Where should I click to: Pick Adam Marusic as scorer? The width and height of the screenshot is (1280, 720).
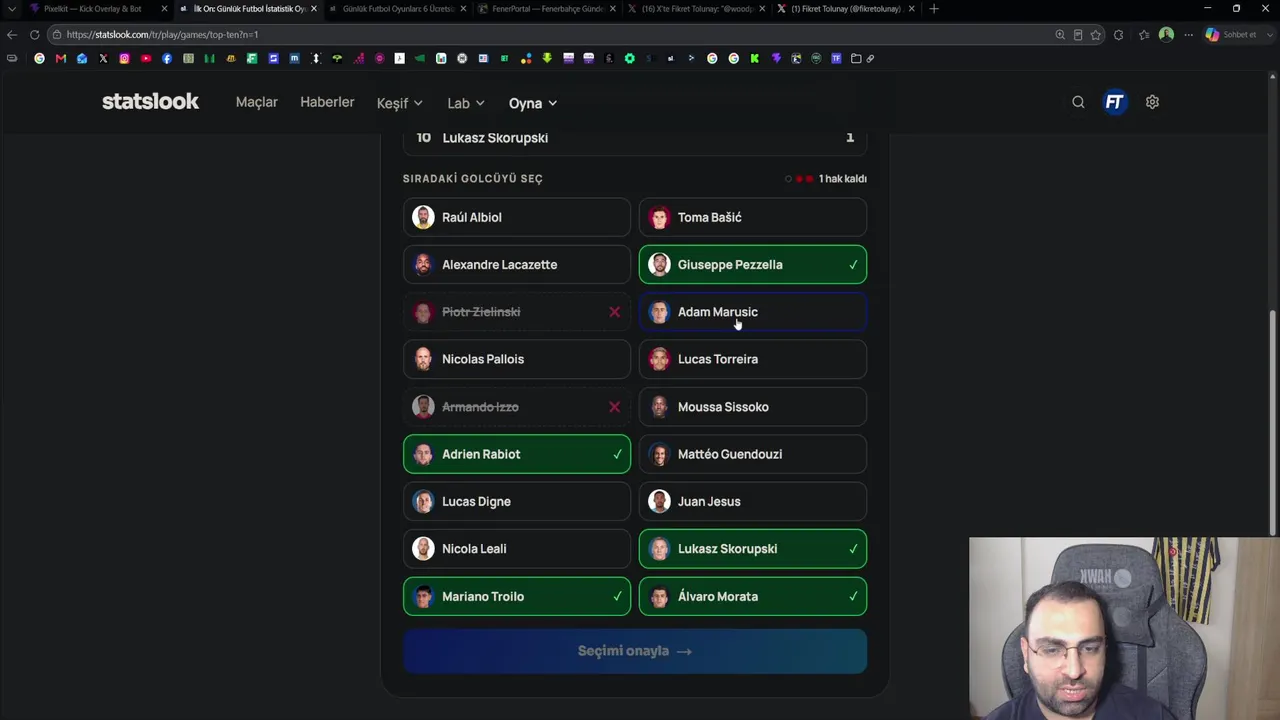pos(753,312)
